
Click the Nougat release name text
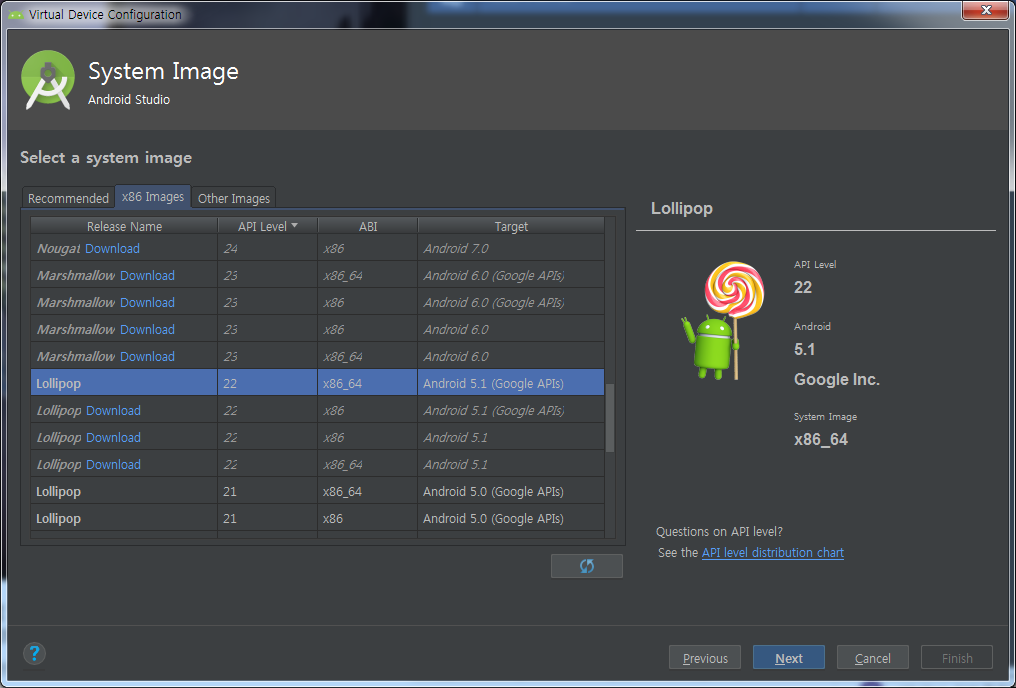(x=58, y=249)
